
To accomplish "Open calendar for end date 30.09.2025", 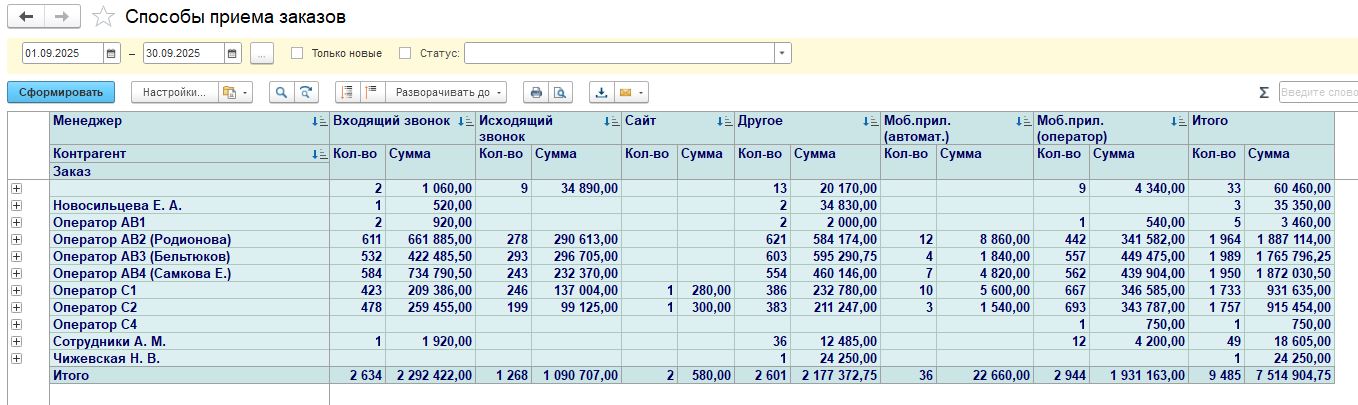I will (233, 53).
